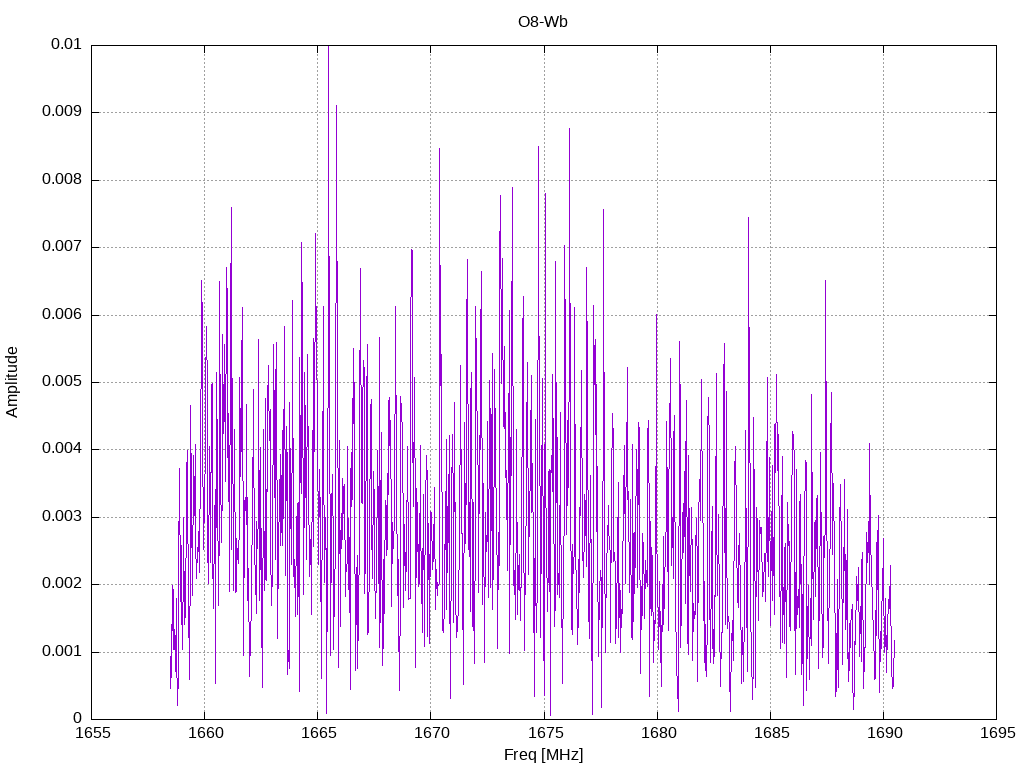
Task: Click the y-axis tick label 0.001
Action: click(x=62, y=652)
